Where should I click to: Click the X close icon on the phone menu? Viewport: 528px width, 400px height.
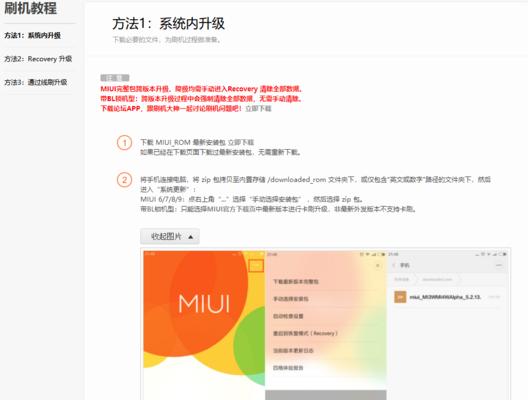click(x=377, y=266)
